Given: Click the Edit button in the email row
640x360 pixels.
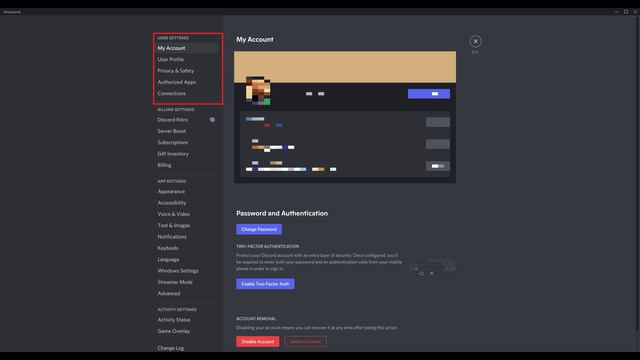Looking at the screenshot, I should pos(438,144).
